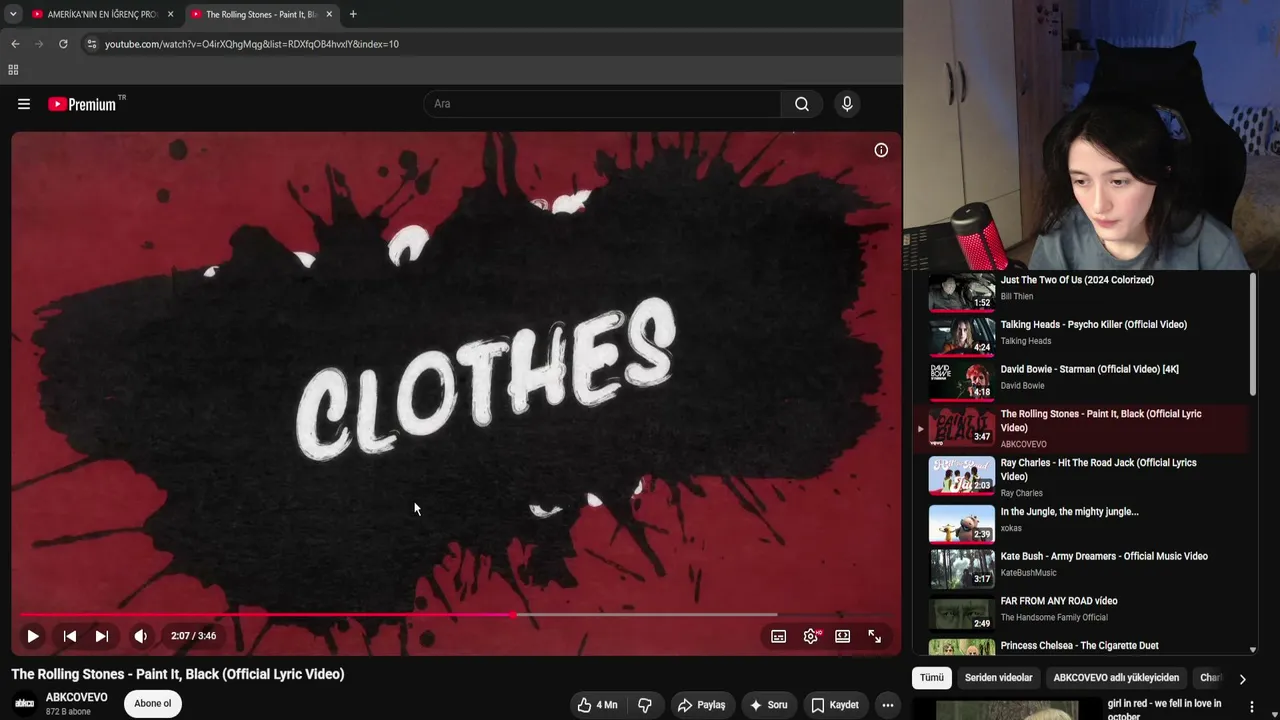
Task: Reload the current YouTube page
Action: pos(63,44)
